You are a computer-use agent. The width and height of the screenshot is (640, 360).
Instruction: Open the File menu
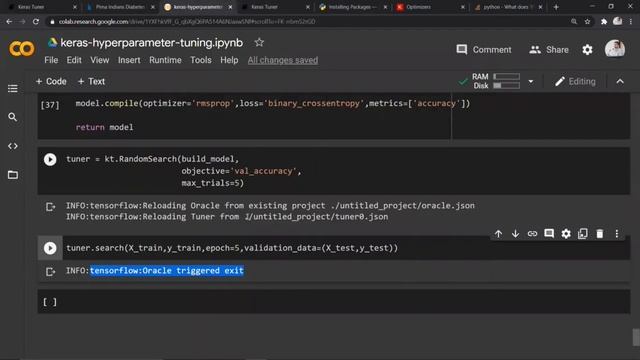click(x=51, y=60)
